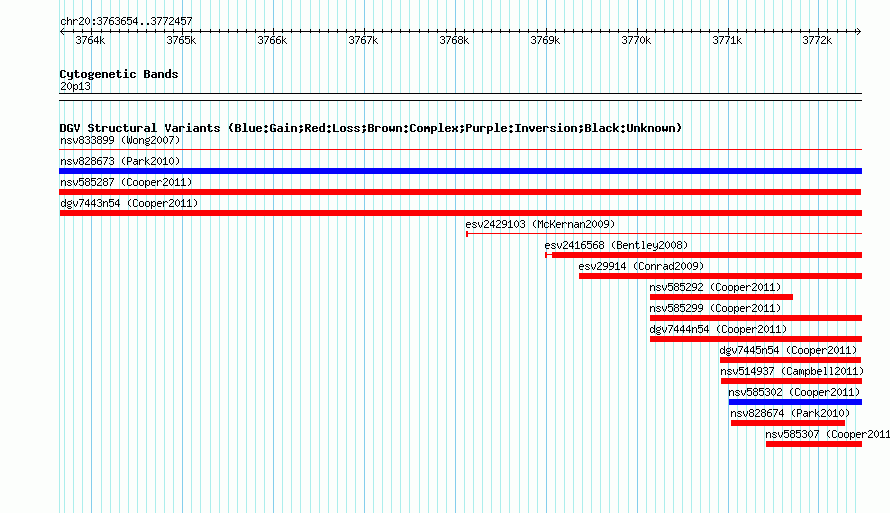Click the nsv585302 blue gain bar
890x513 pixels.
coord(795,402)
